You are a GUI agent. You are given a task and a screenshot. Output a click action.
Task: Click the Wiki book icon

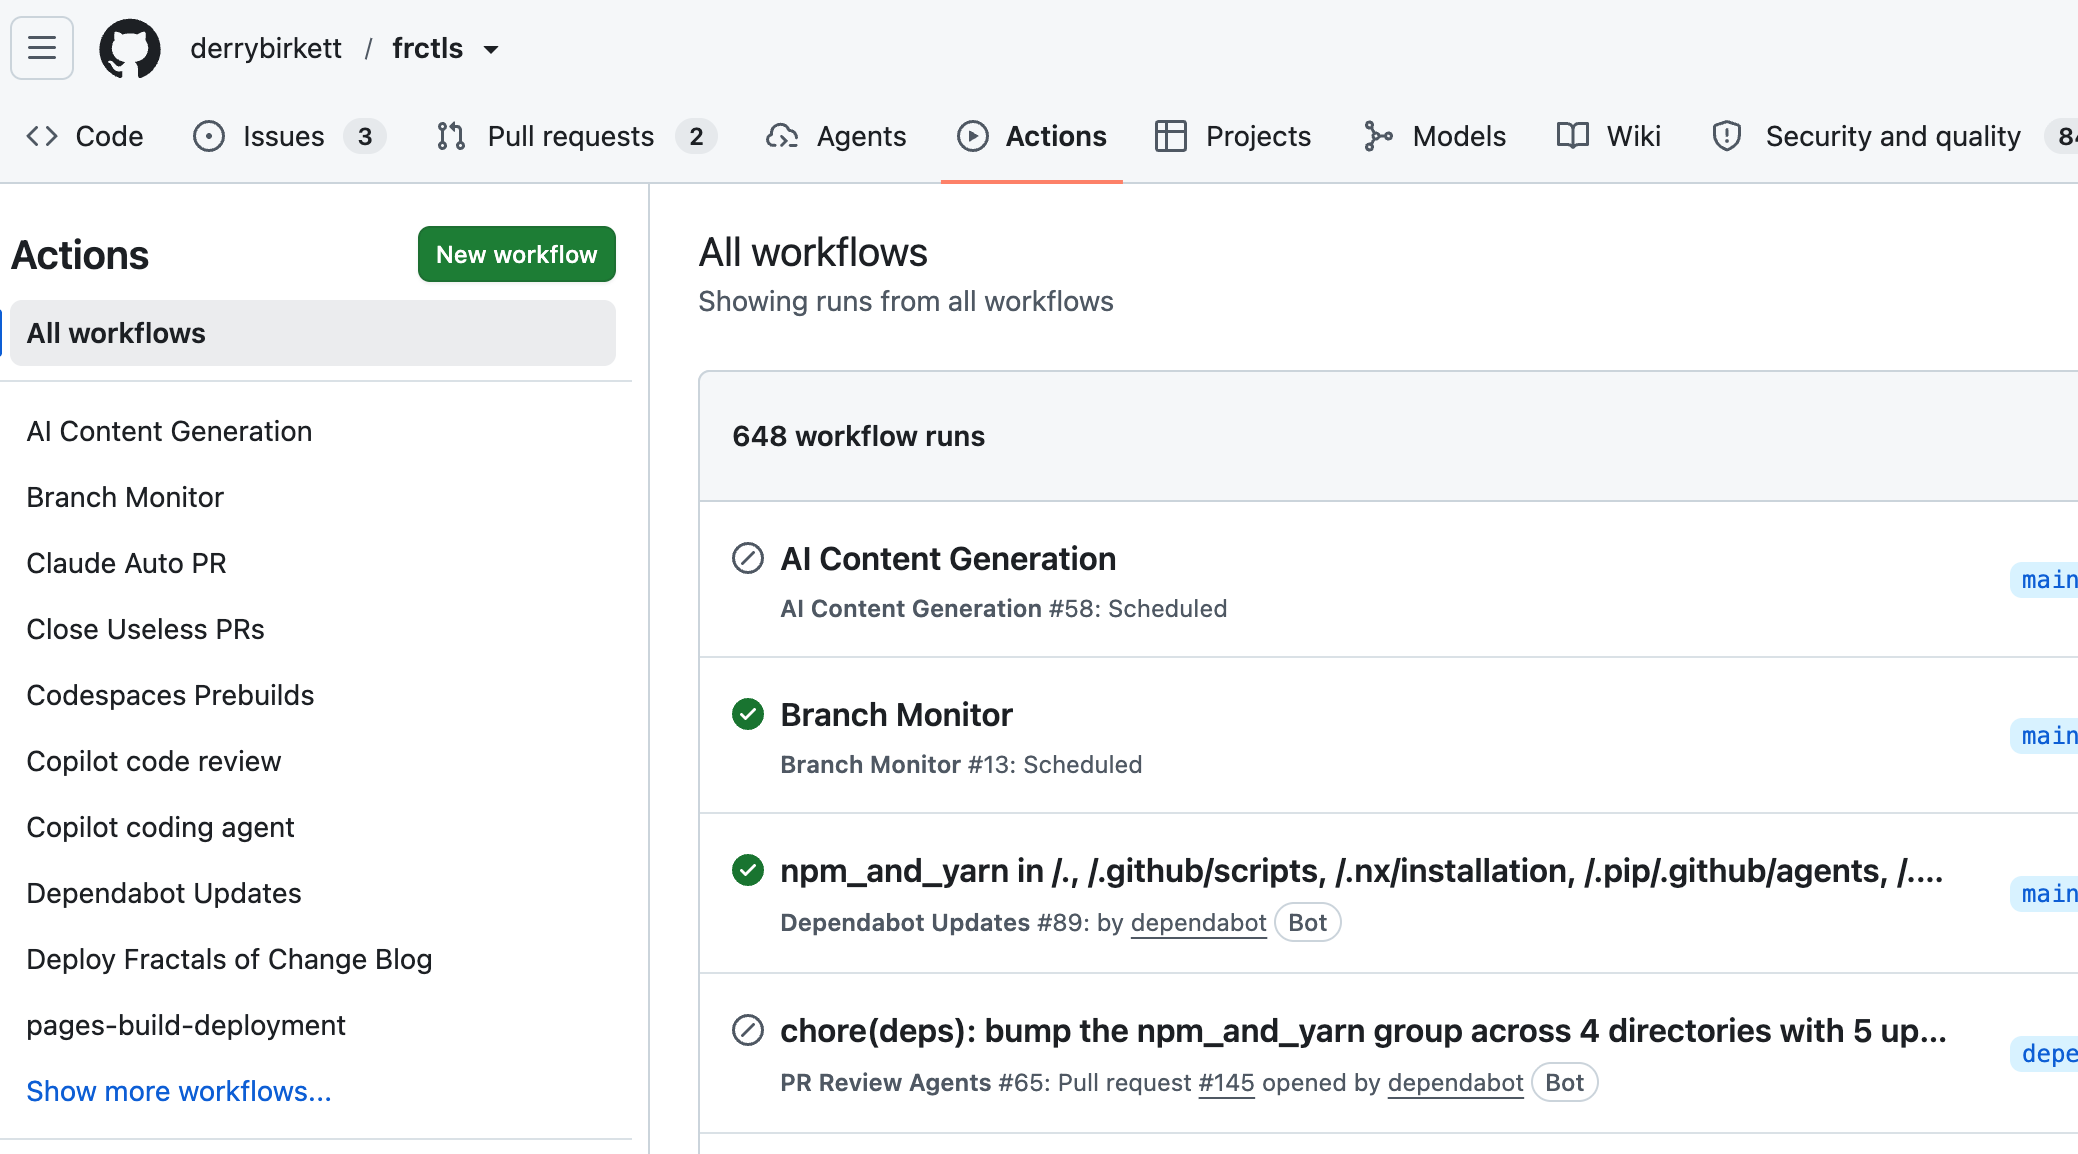tap(1572, 136)
